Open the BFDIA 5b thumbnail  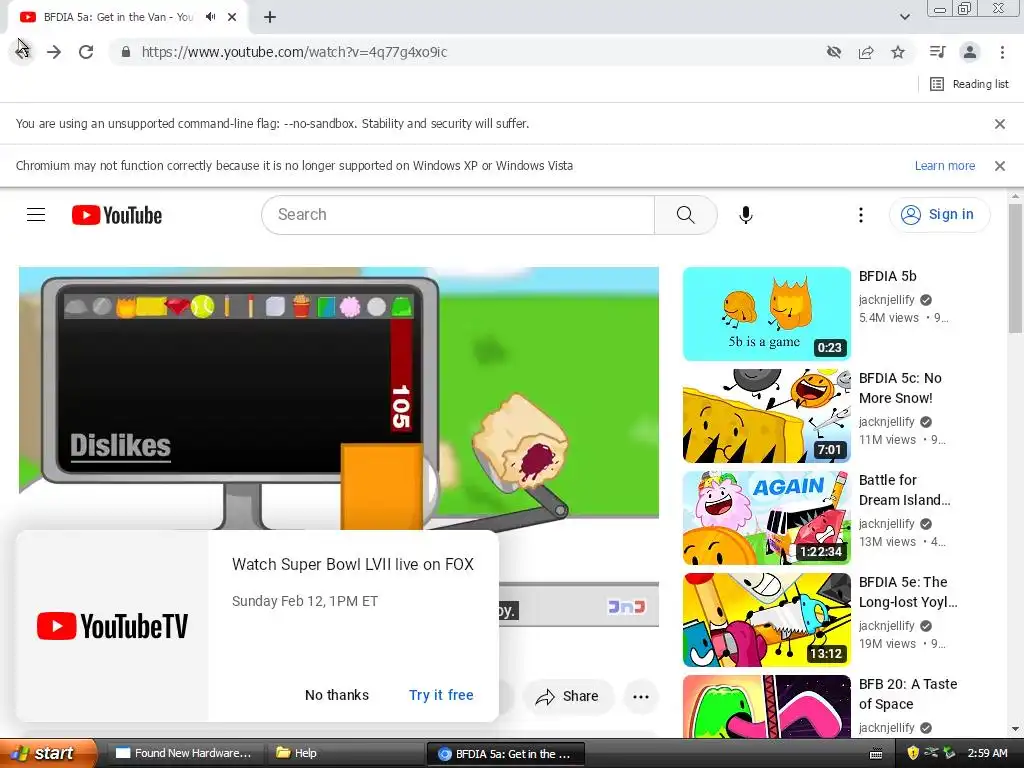point(767,313)
